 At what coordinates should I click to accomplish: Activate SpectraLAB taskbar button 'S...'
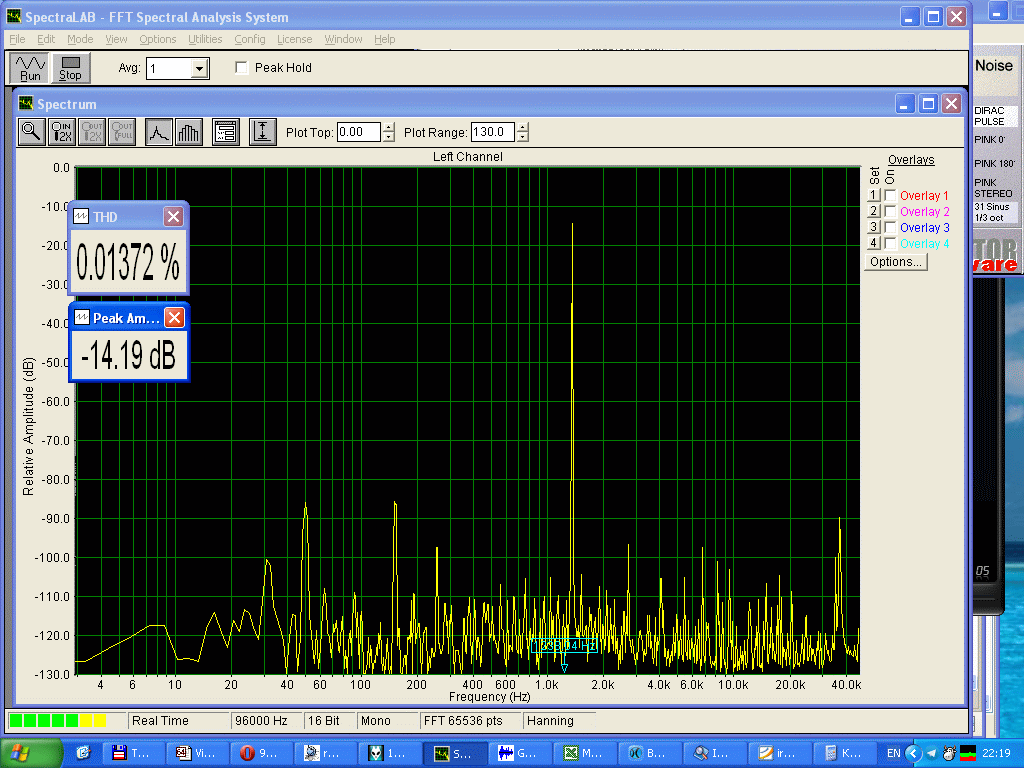coord(453,753)
